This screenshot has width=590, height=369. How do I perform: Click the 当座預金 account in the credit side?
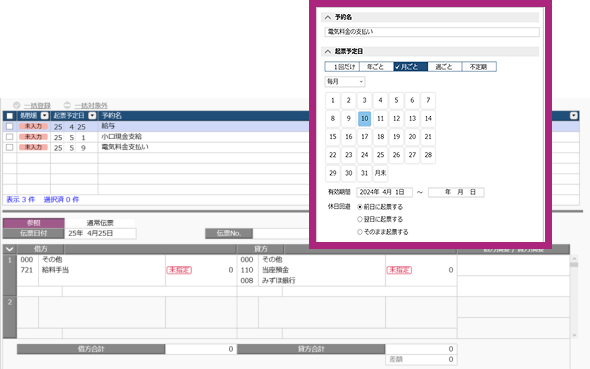coord(275,270)
